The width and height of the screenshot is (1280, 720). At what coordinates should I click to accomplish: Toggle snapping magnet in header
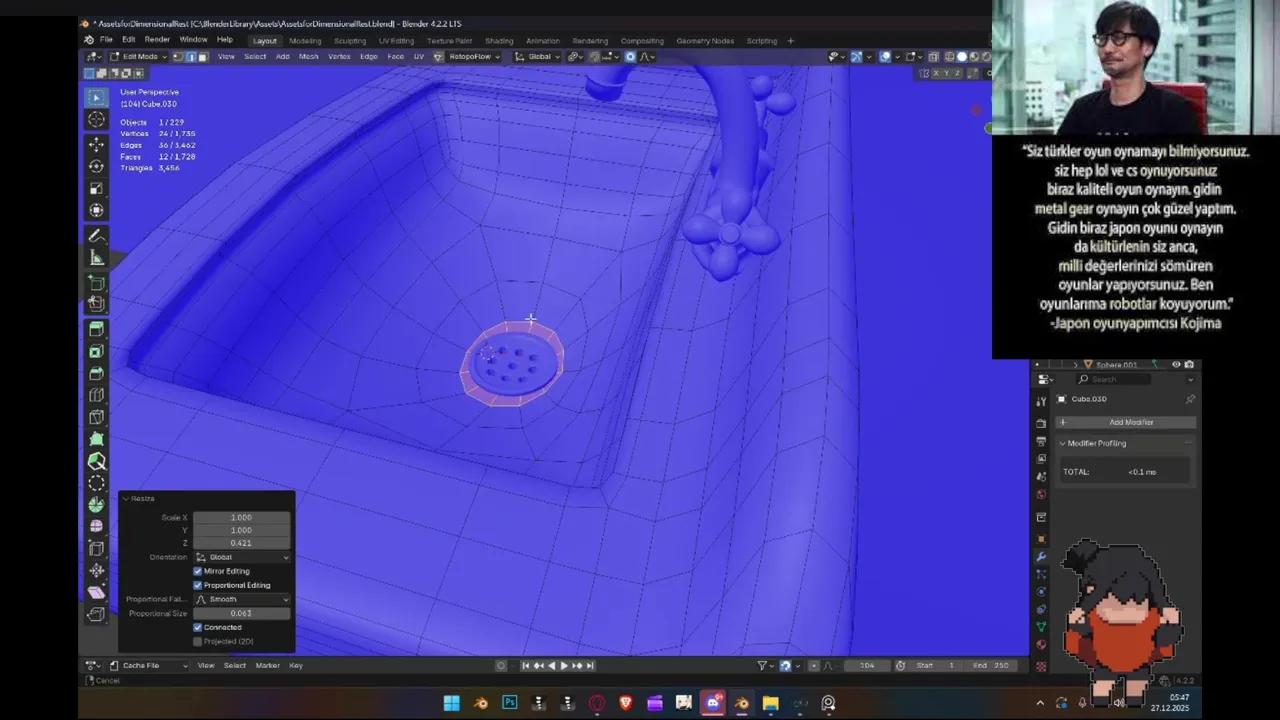click(594, 57)
